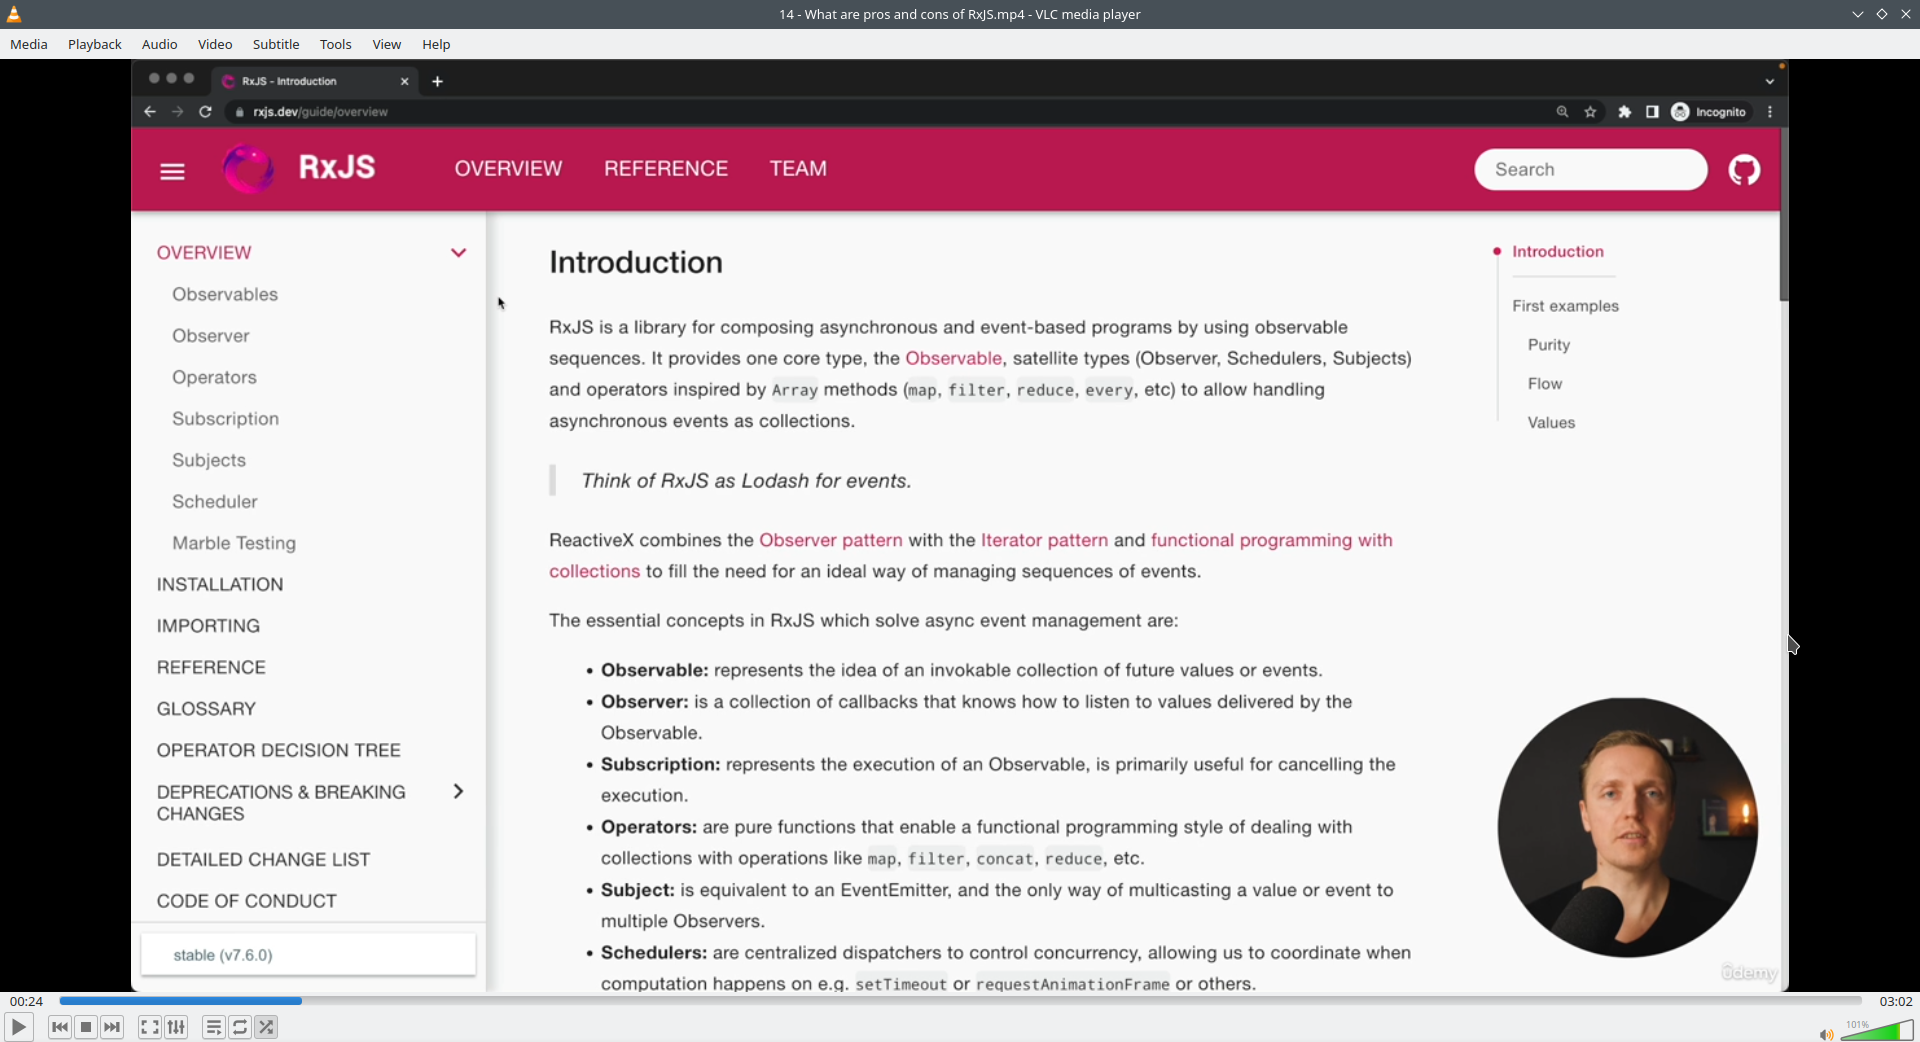Click the browser forward arrow
The image size is (1920, 1042).
coord(178,112)
